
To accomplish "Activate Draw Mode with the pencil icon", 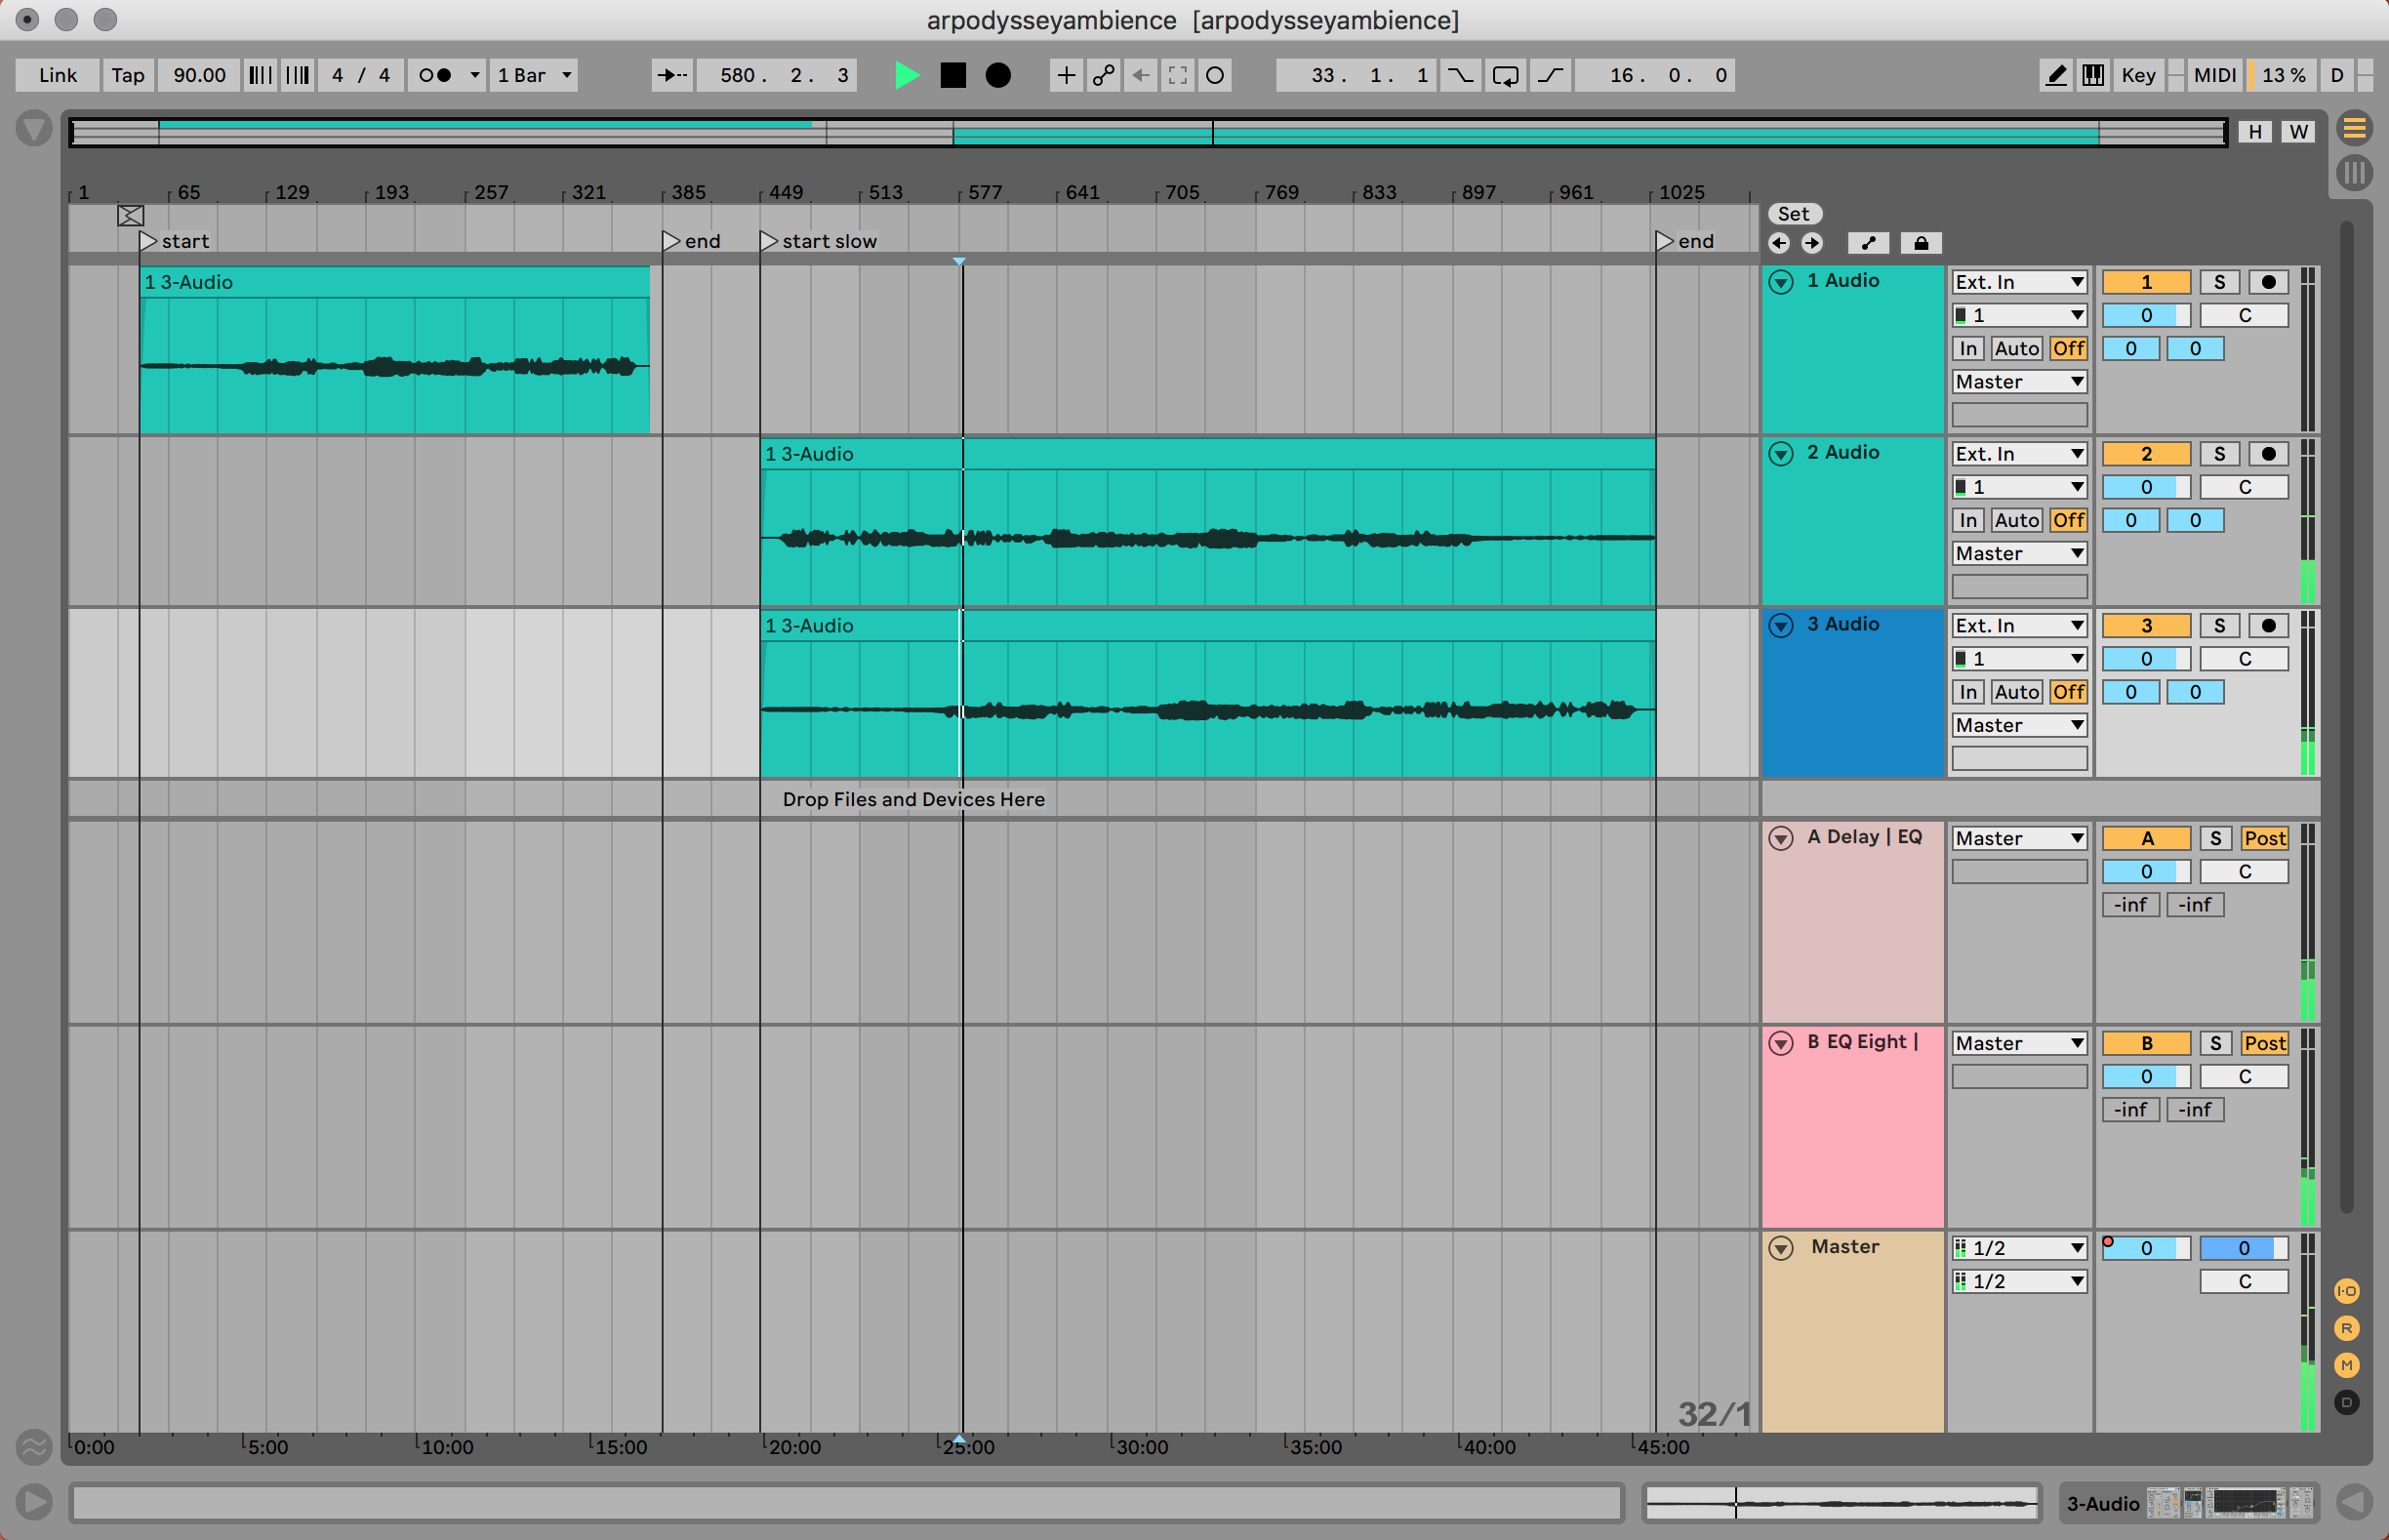I will tap(2056, 75).
